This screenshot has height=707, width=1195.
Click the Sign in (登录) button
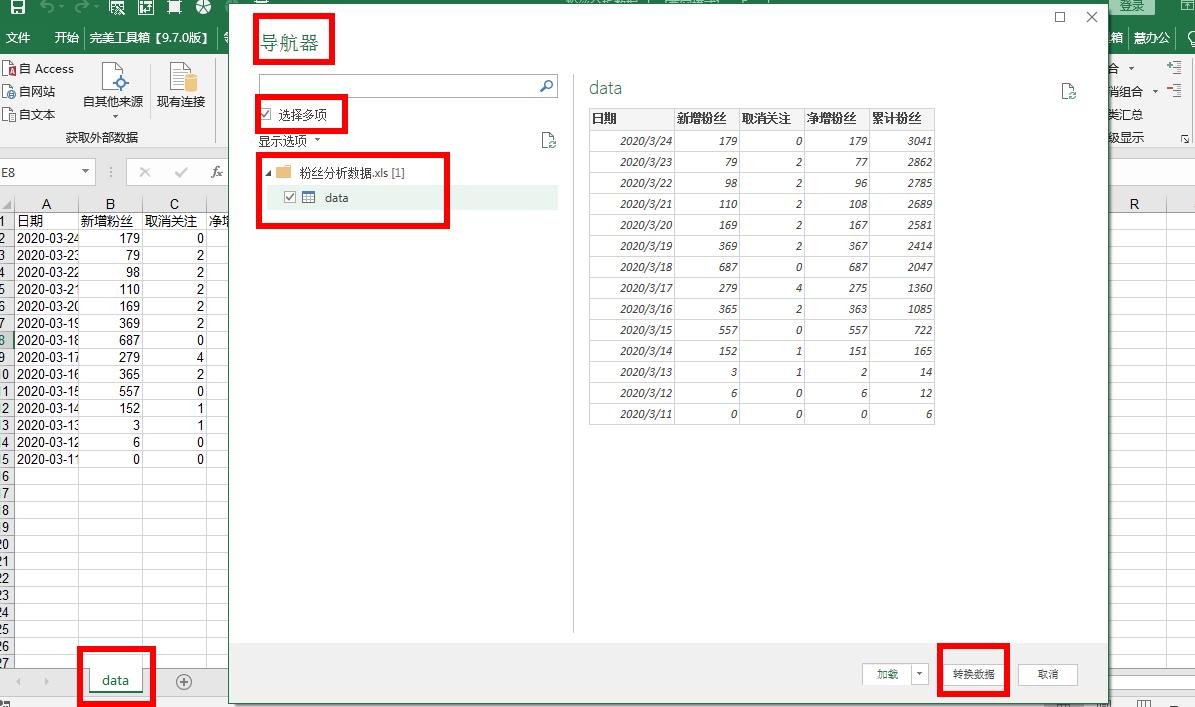tap(1132, 6)
